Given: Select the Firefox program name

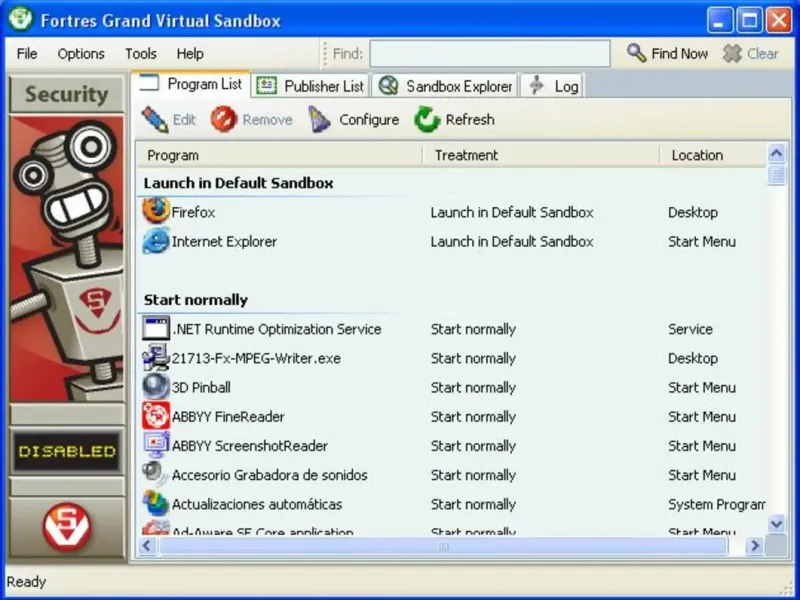Looking at the screenshot, I should click(x=193, y=212).
